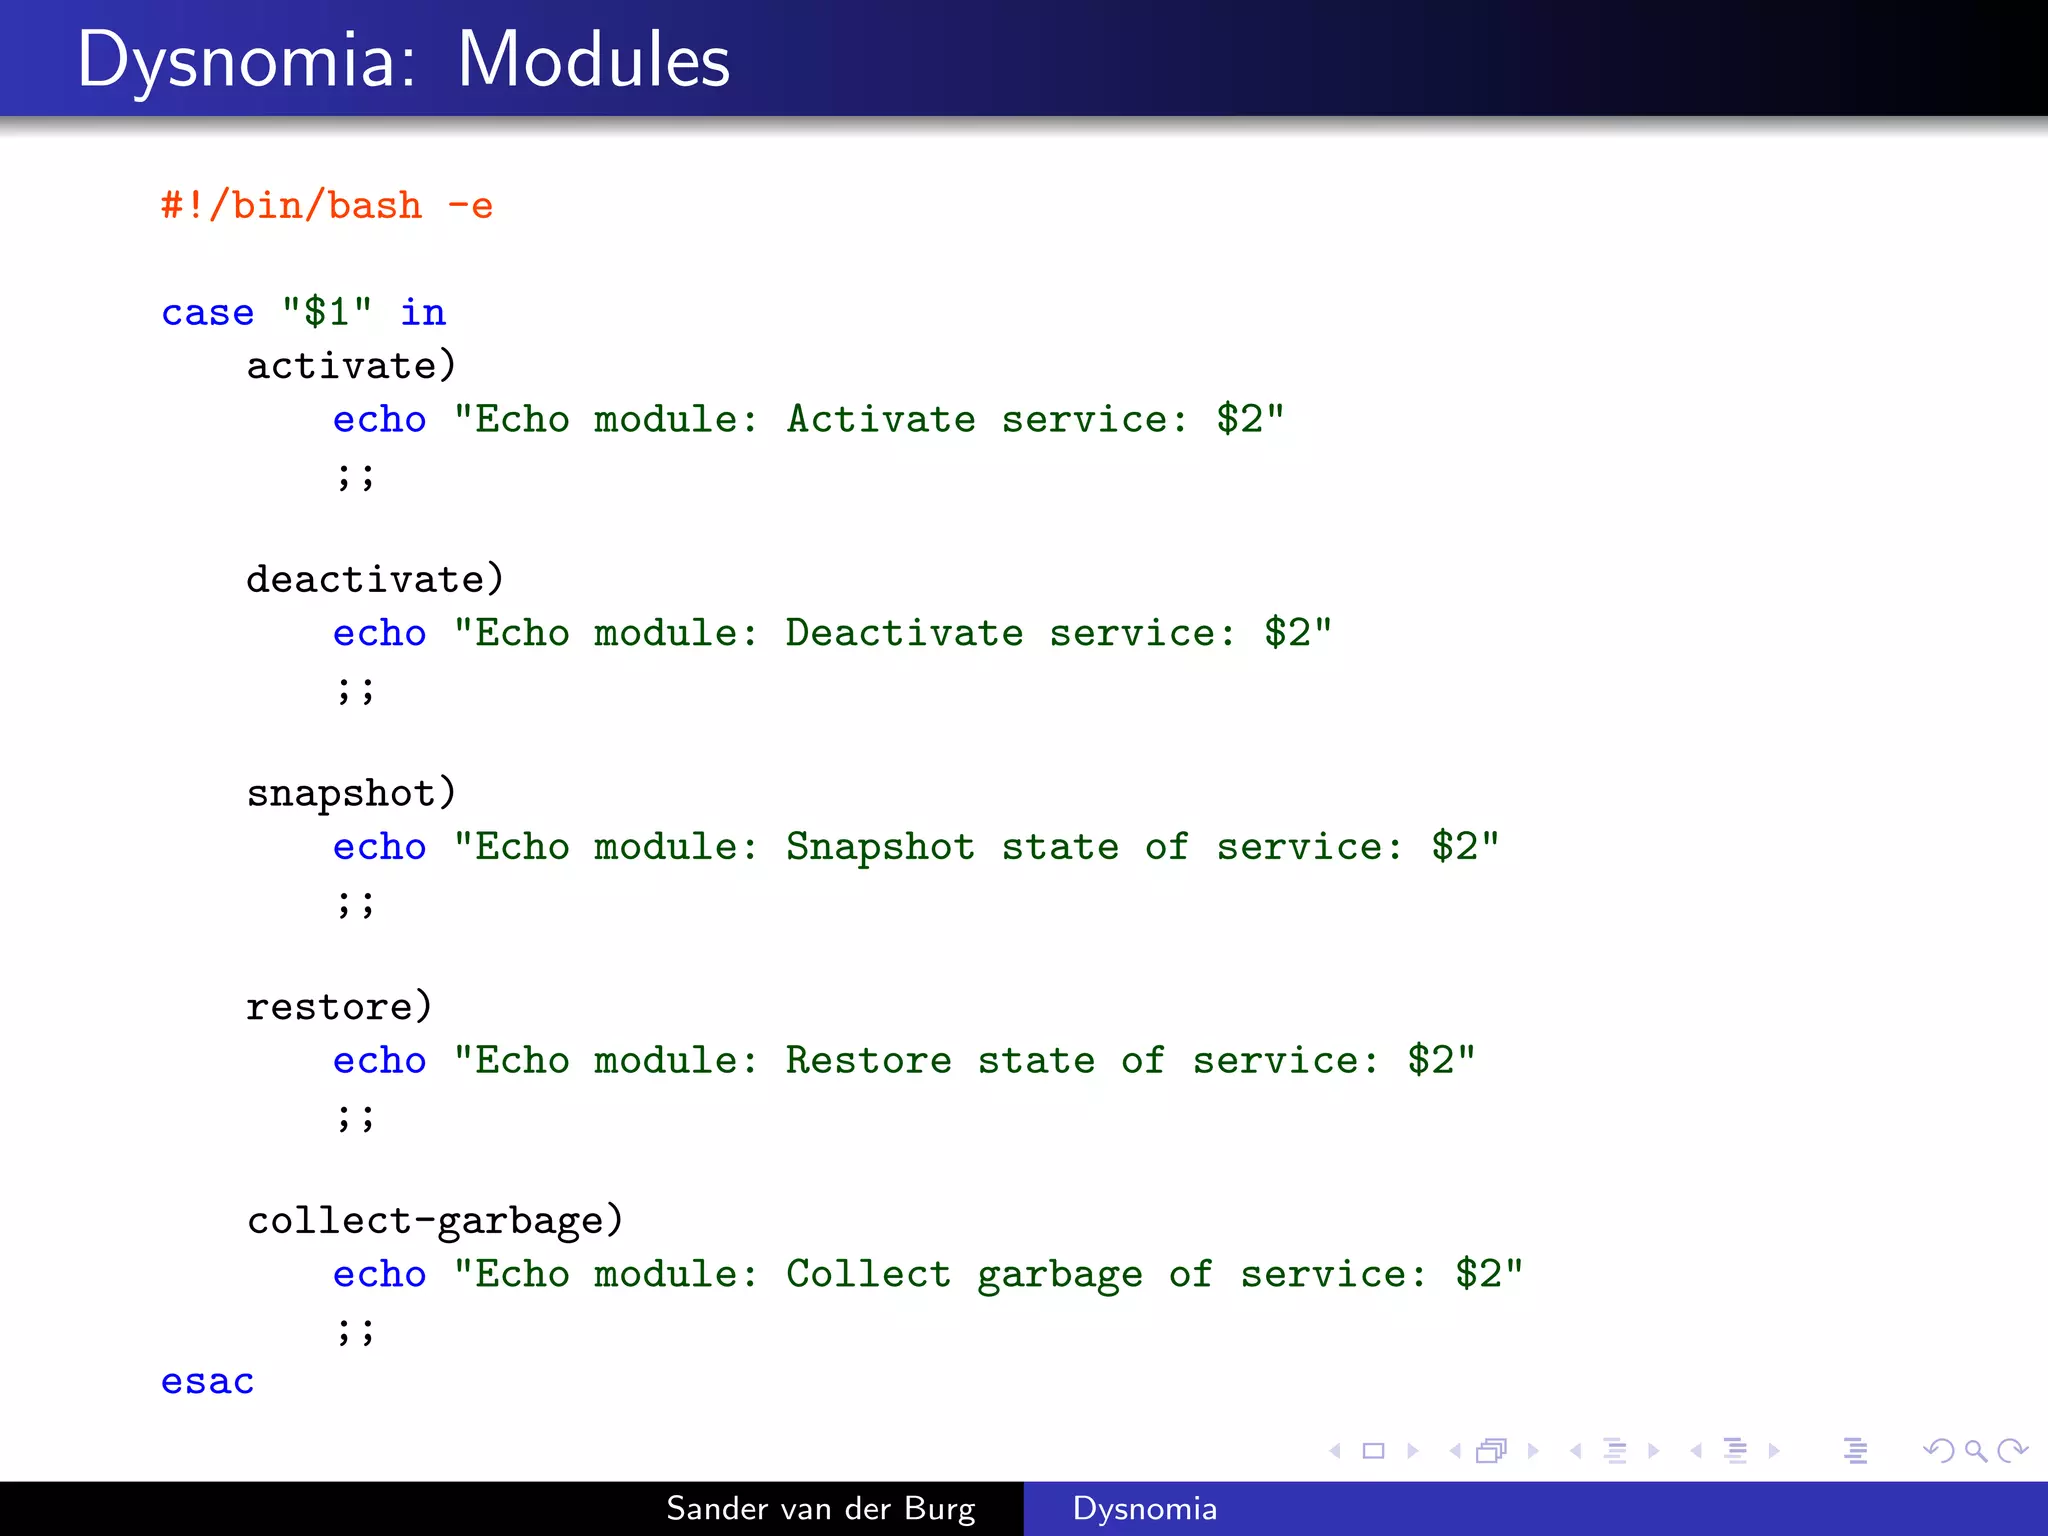2048x1536 pixels.
Task: Click the ;; terminator below collect-garbage echo
Action: pos(356,1332)
